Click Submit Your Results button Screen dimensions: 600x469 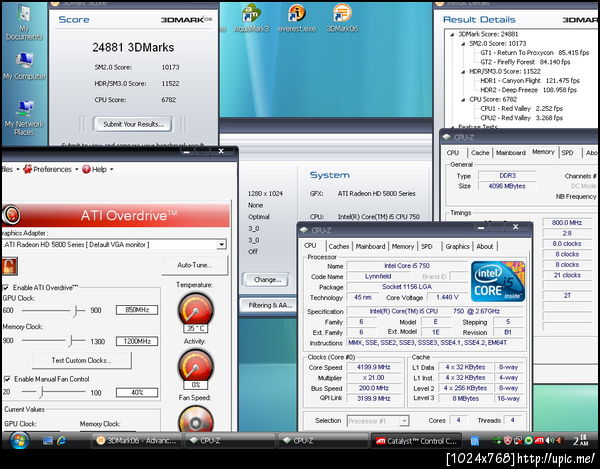pyautogui.click(x=133, y=124)
